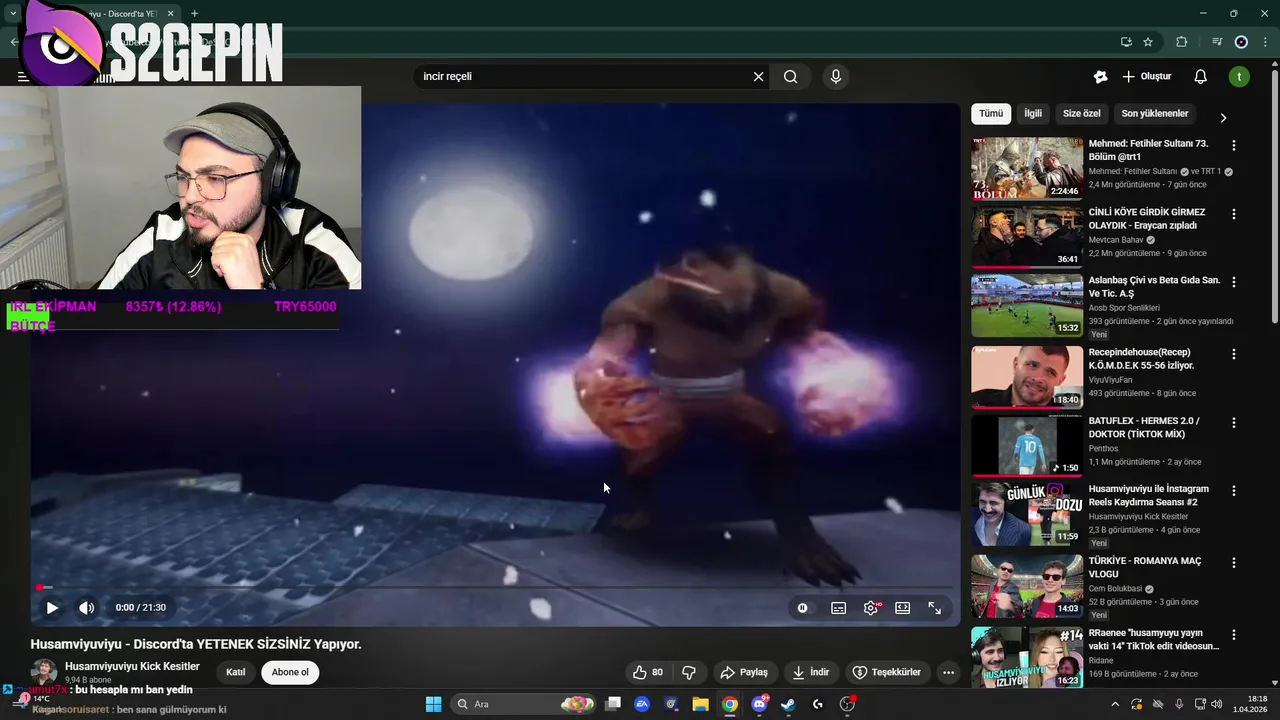Image resolution: width=1280 pixels, height=720 pixels.
Task: Open options menu for Aslanbaş Çivi video
Action: click(1233, 282)
